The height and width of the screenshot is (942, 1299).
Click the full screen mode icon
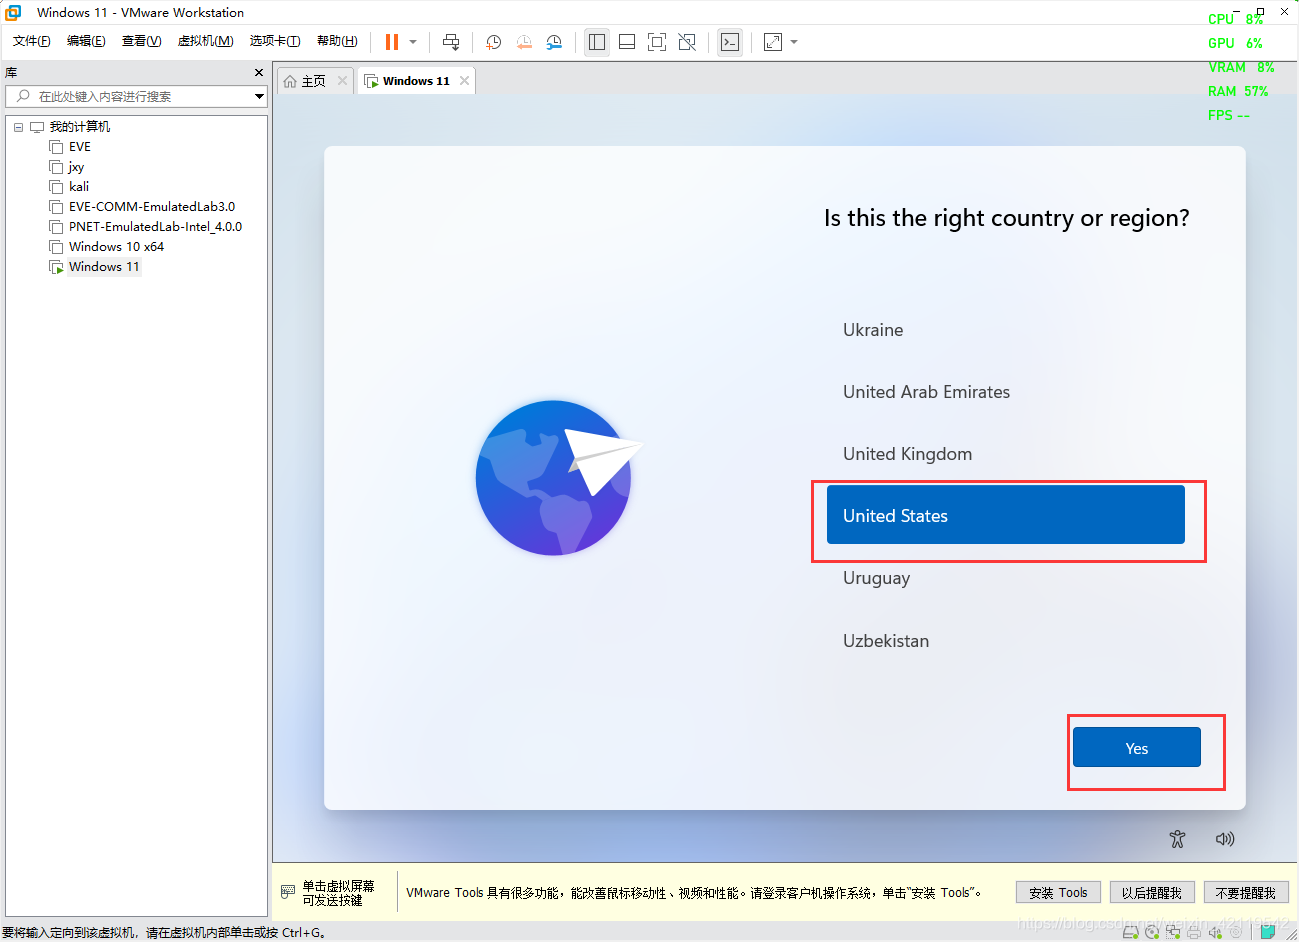[x=657, y=42]
